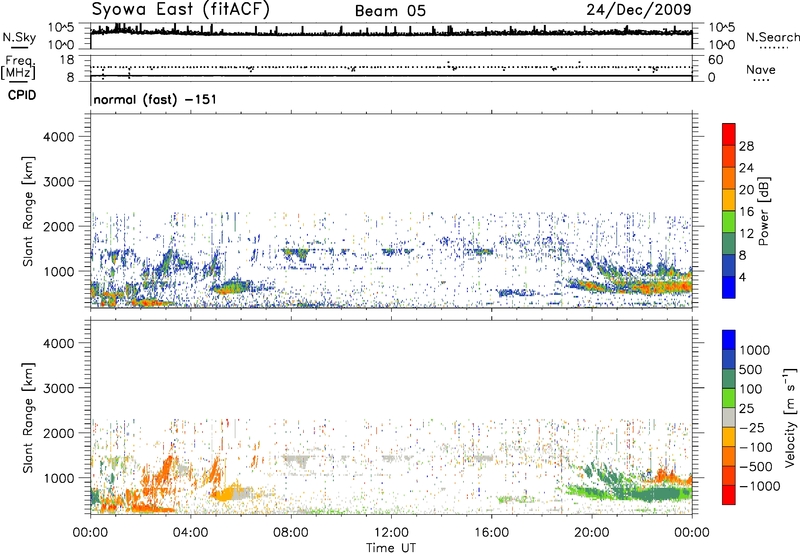Click the red -1000 m/s velocity block
This screenshot has width=800, height=554.
[729, 495]
